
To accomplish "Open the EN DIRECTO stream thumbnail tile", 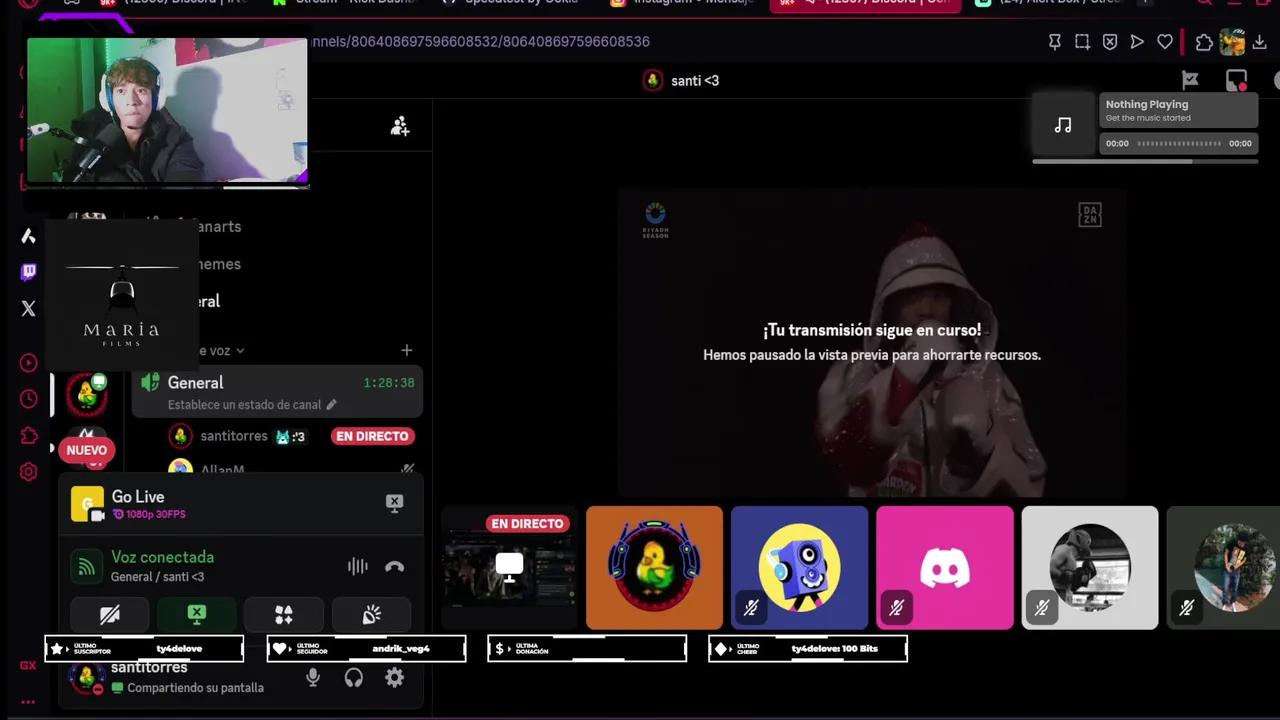I will click(509, 567).
